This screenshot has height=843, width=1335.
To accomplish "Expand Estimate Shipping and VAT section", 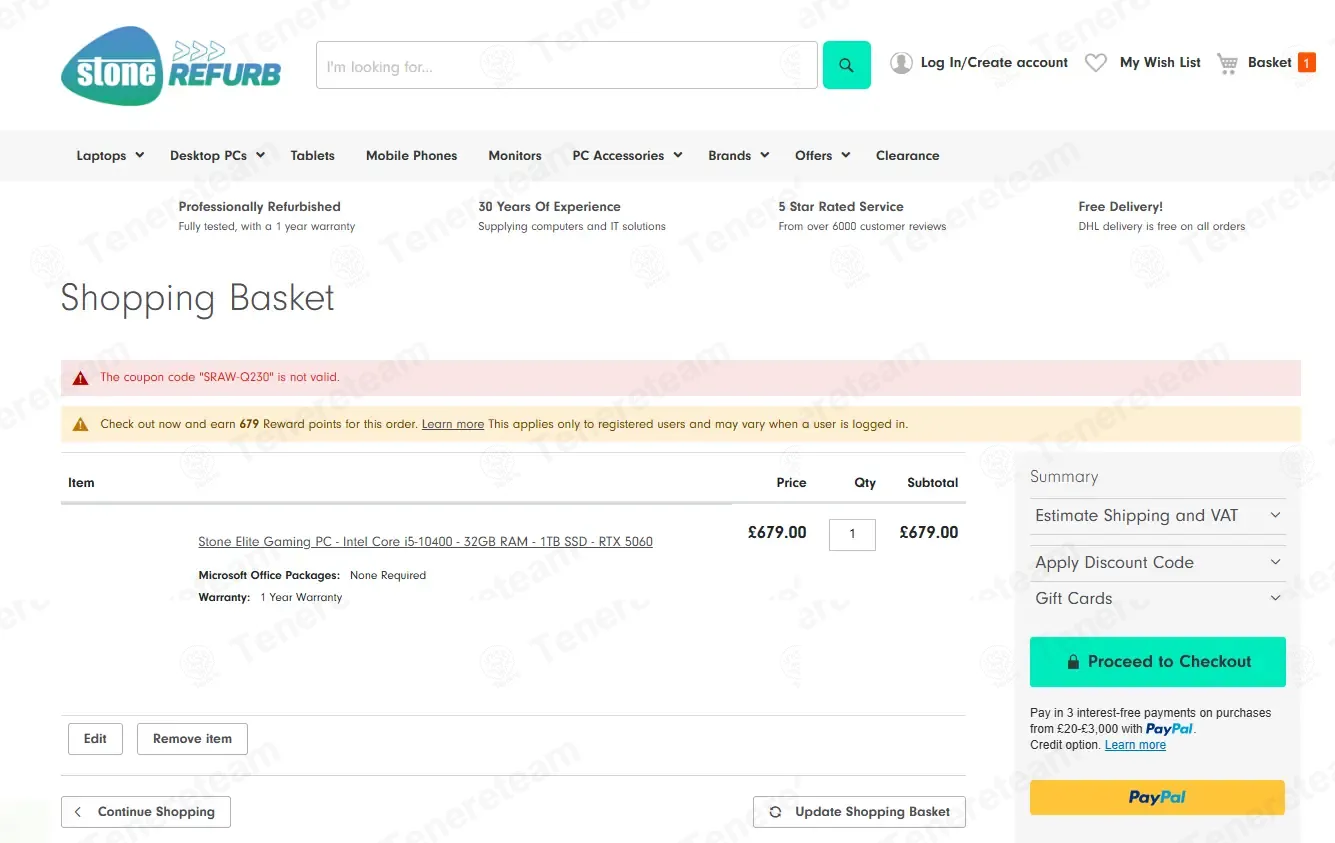I will click(1158, 516).
